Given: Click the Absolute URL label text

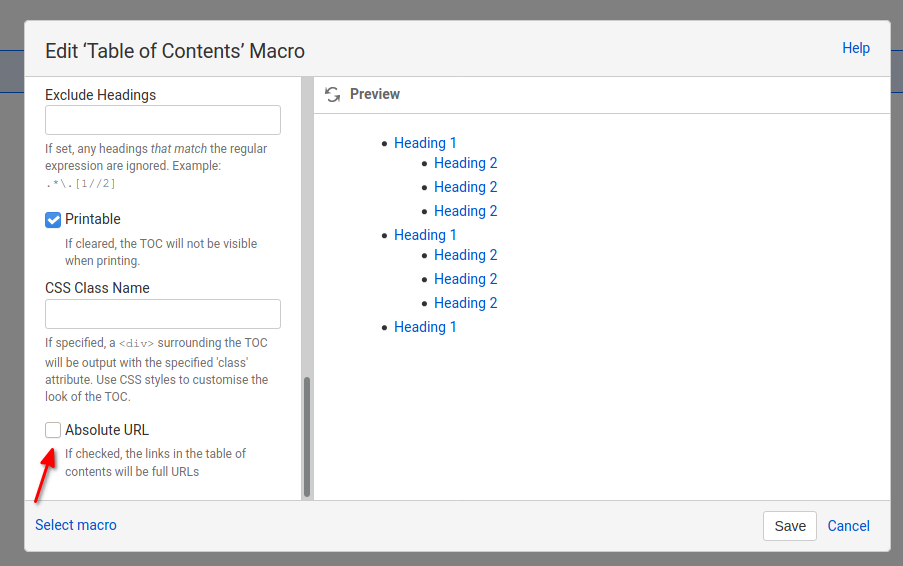Looking at the screenshot, I should [x=107, y=430].
